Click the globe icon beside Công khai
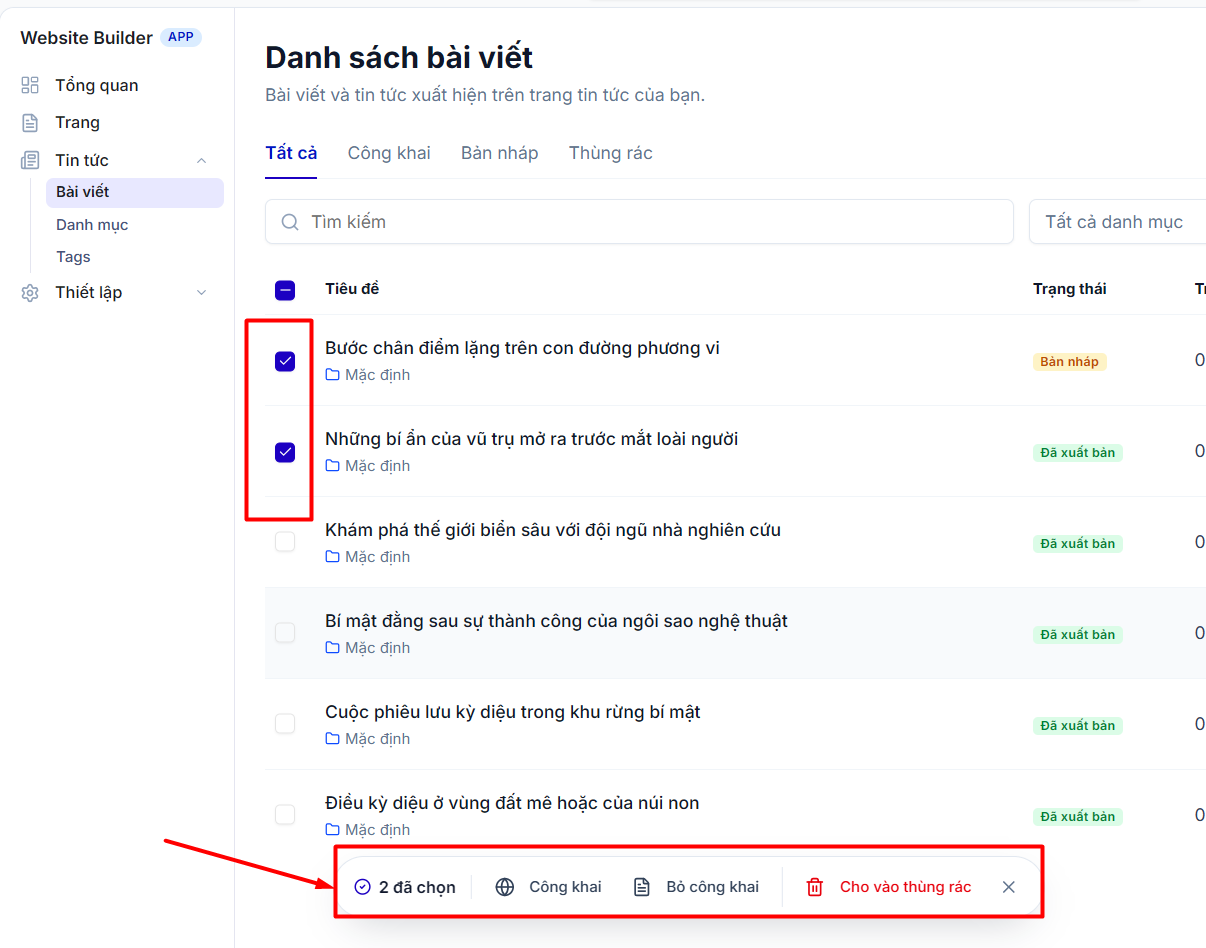Image resolution: width=1206 pixels, height=948 pixels. click(x=505, y=887)
